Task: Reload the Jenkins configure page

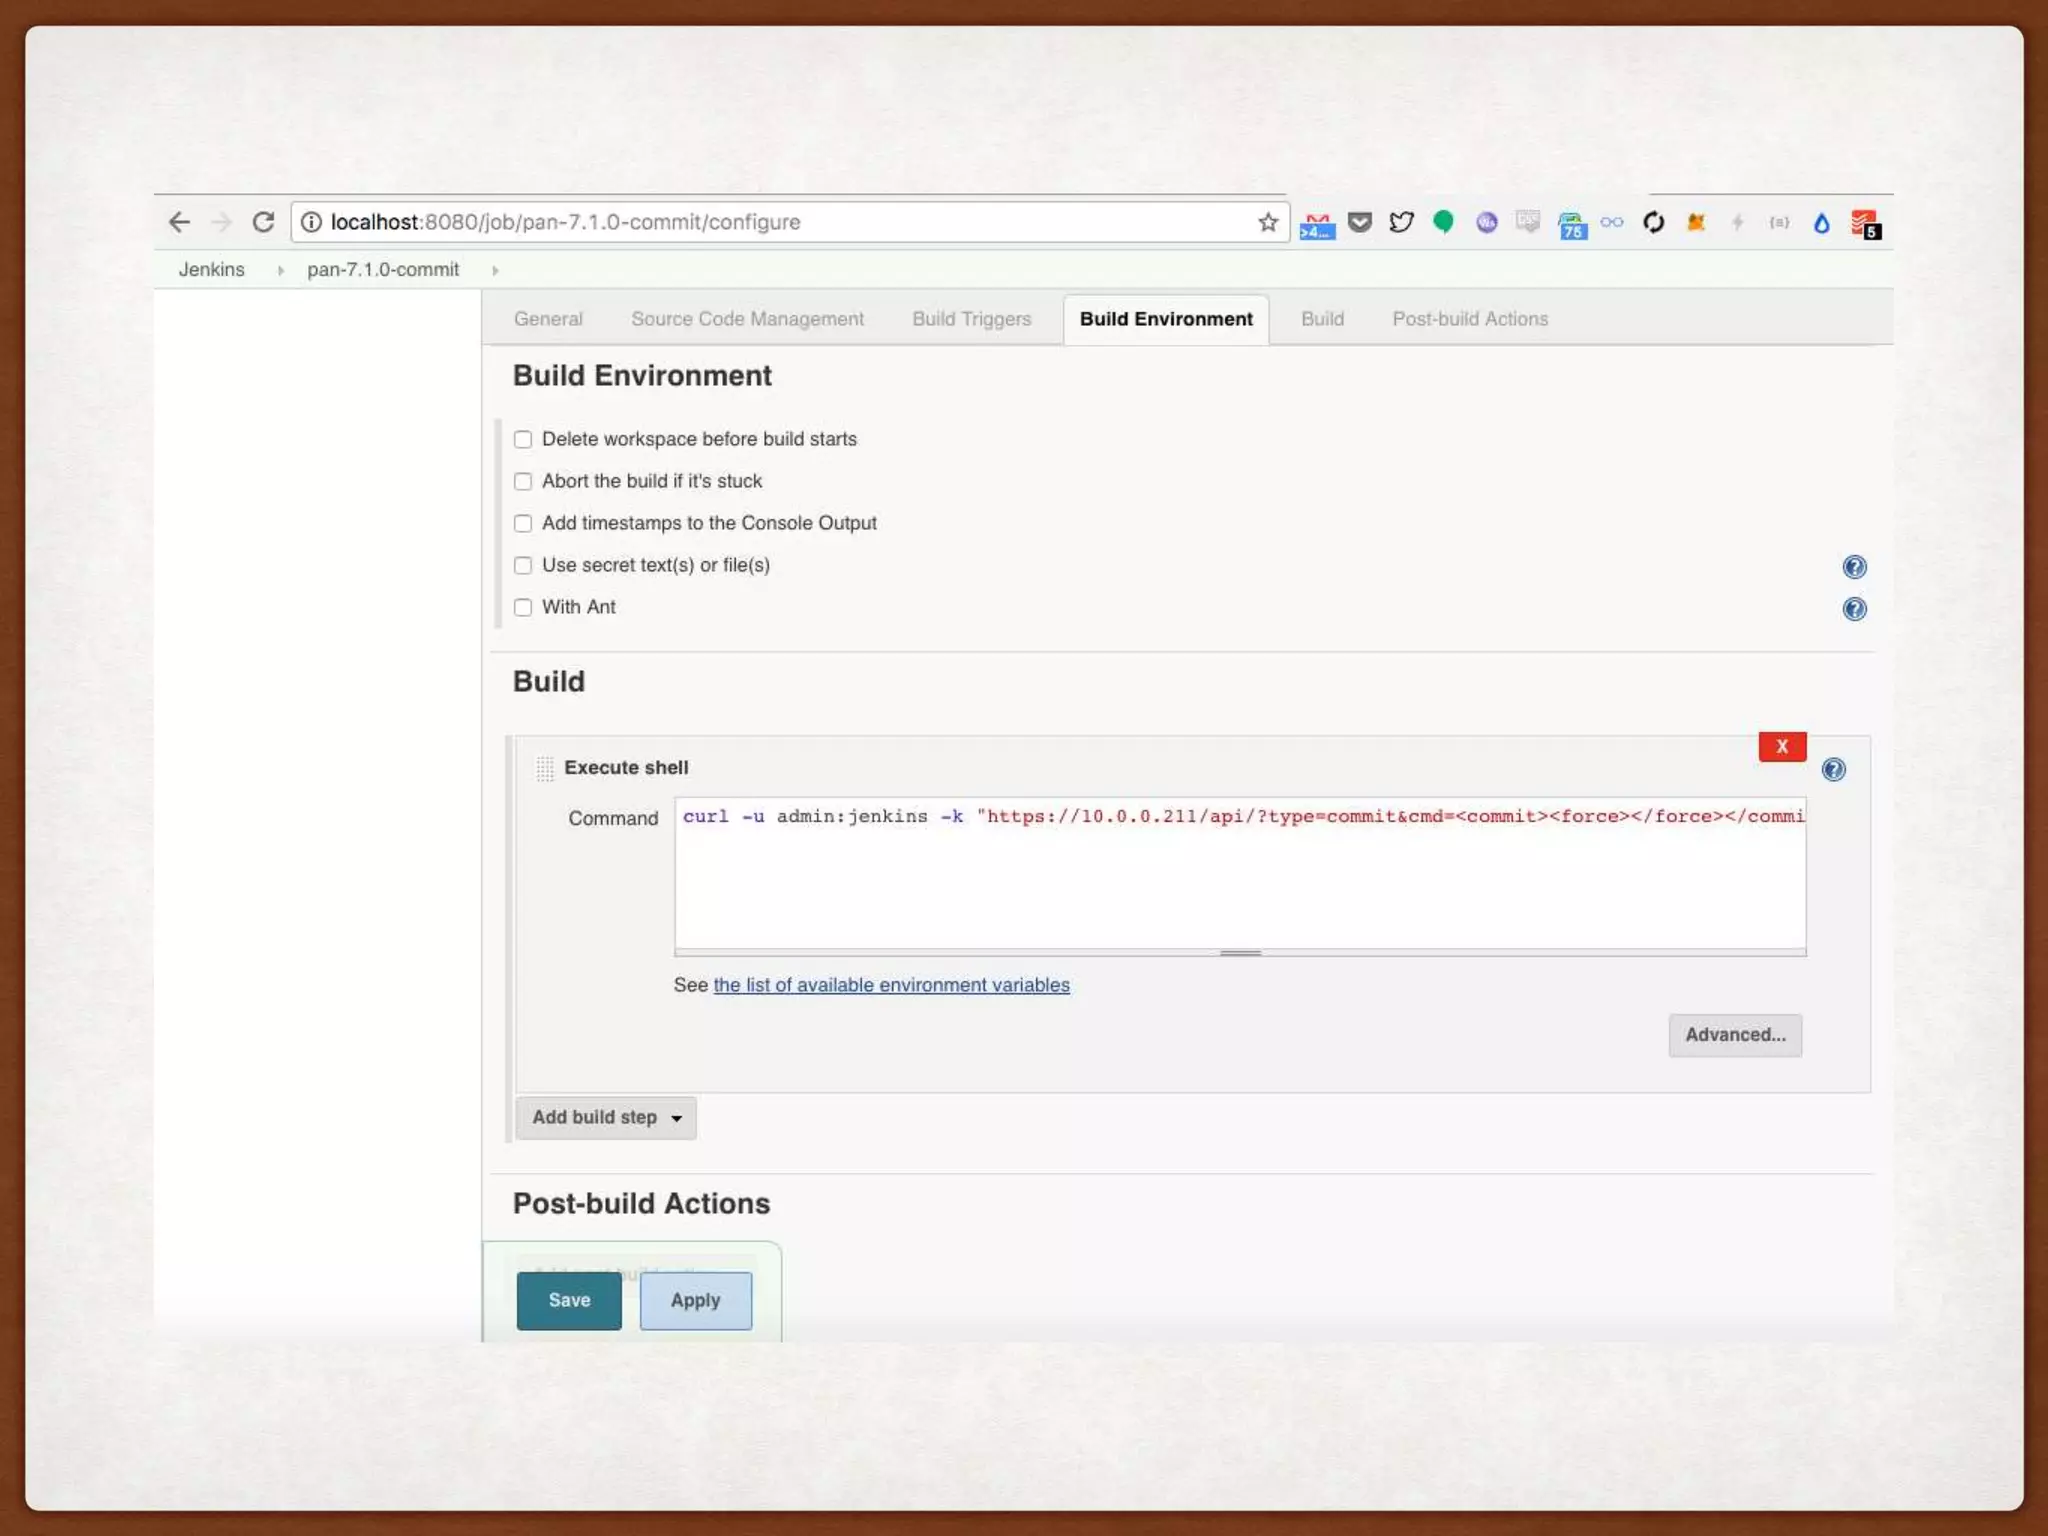Action: click(263, 222)
